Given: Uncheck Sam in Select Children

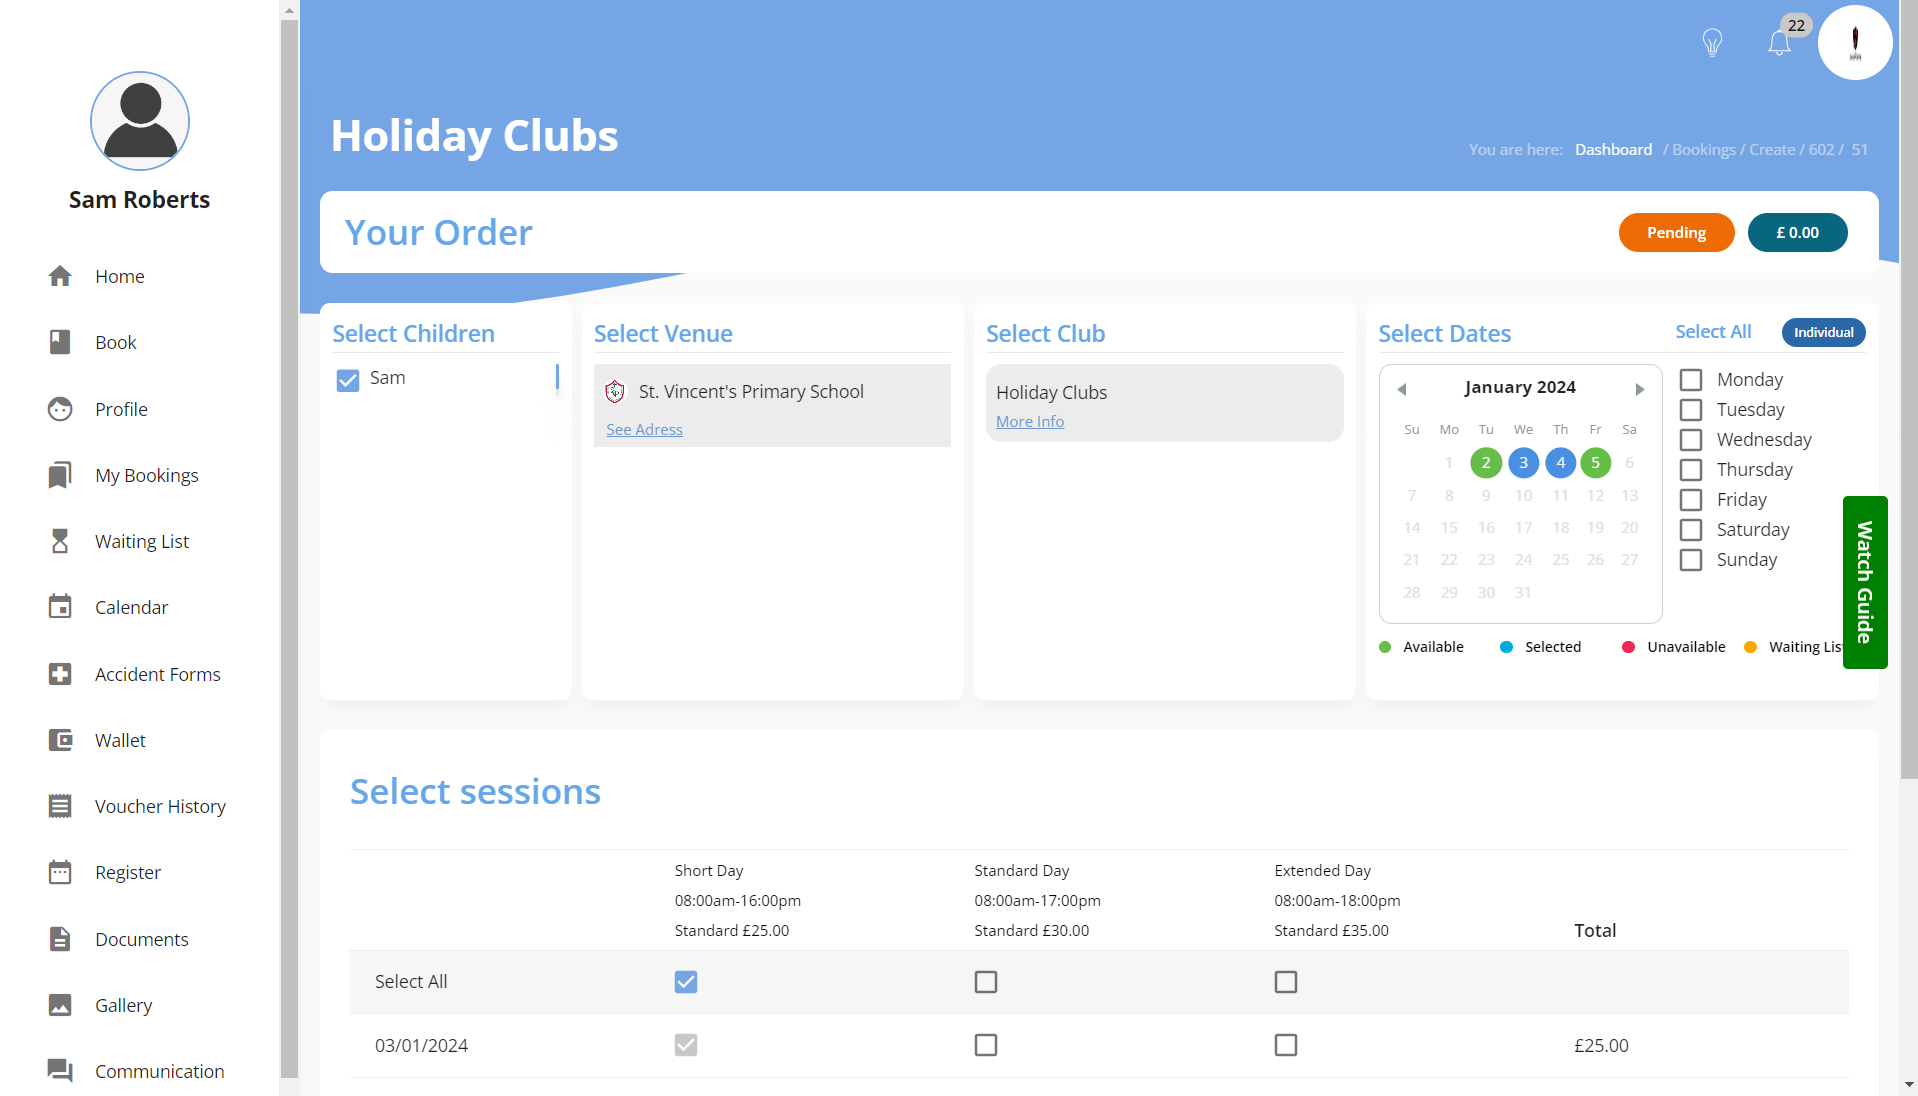Looking at the screenshot, I should tap(346, 380).
